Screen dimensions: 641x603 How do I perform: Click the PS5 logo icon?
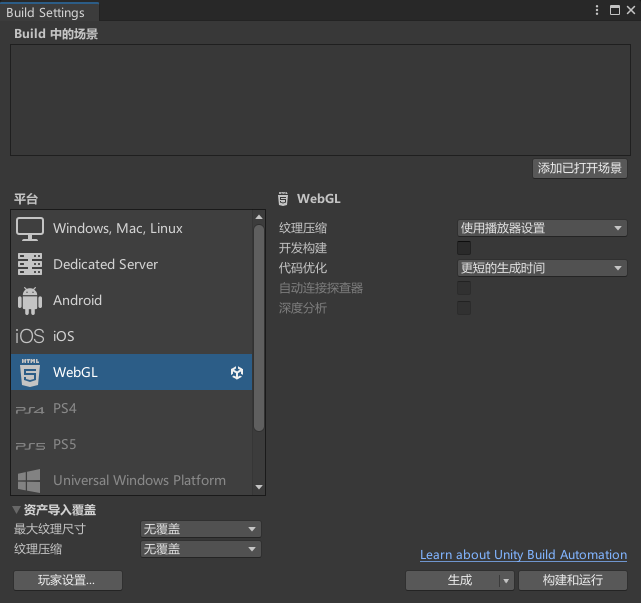tap(30, 445)
